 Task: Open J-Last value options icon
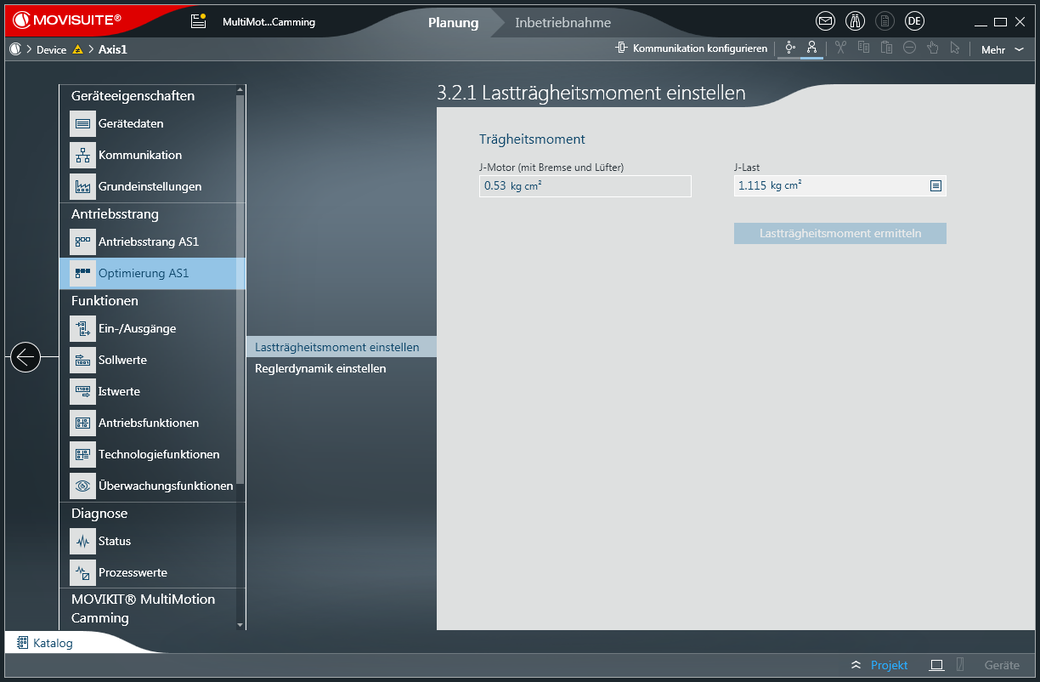(x=936, y=186)
